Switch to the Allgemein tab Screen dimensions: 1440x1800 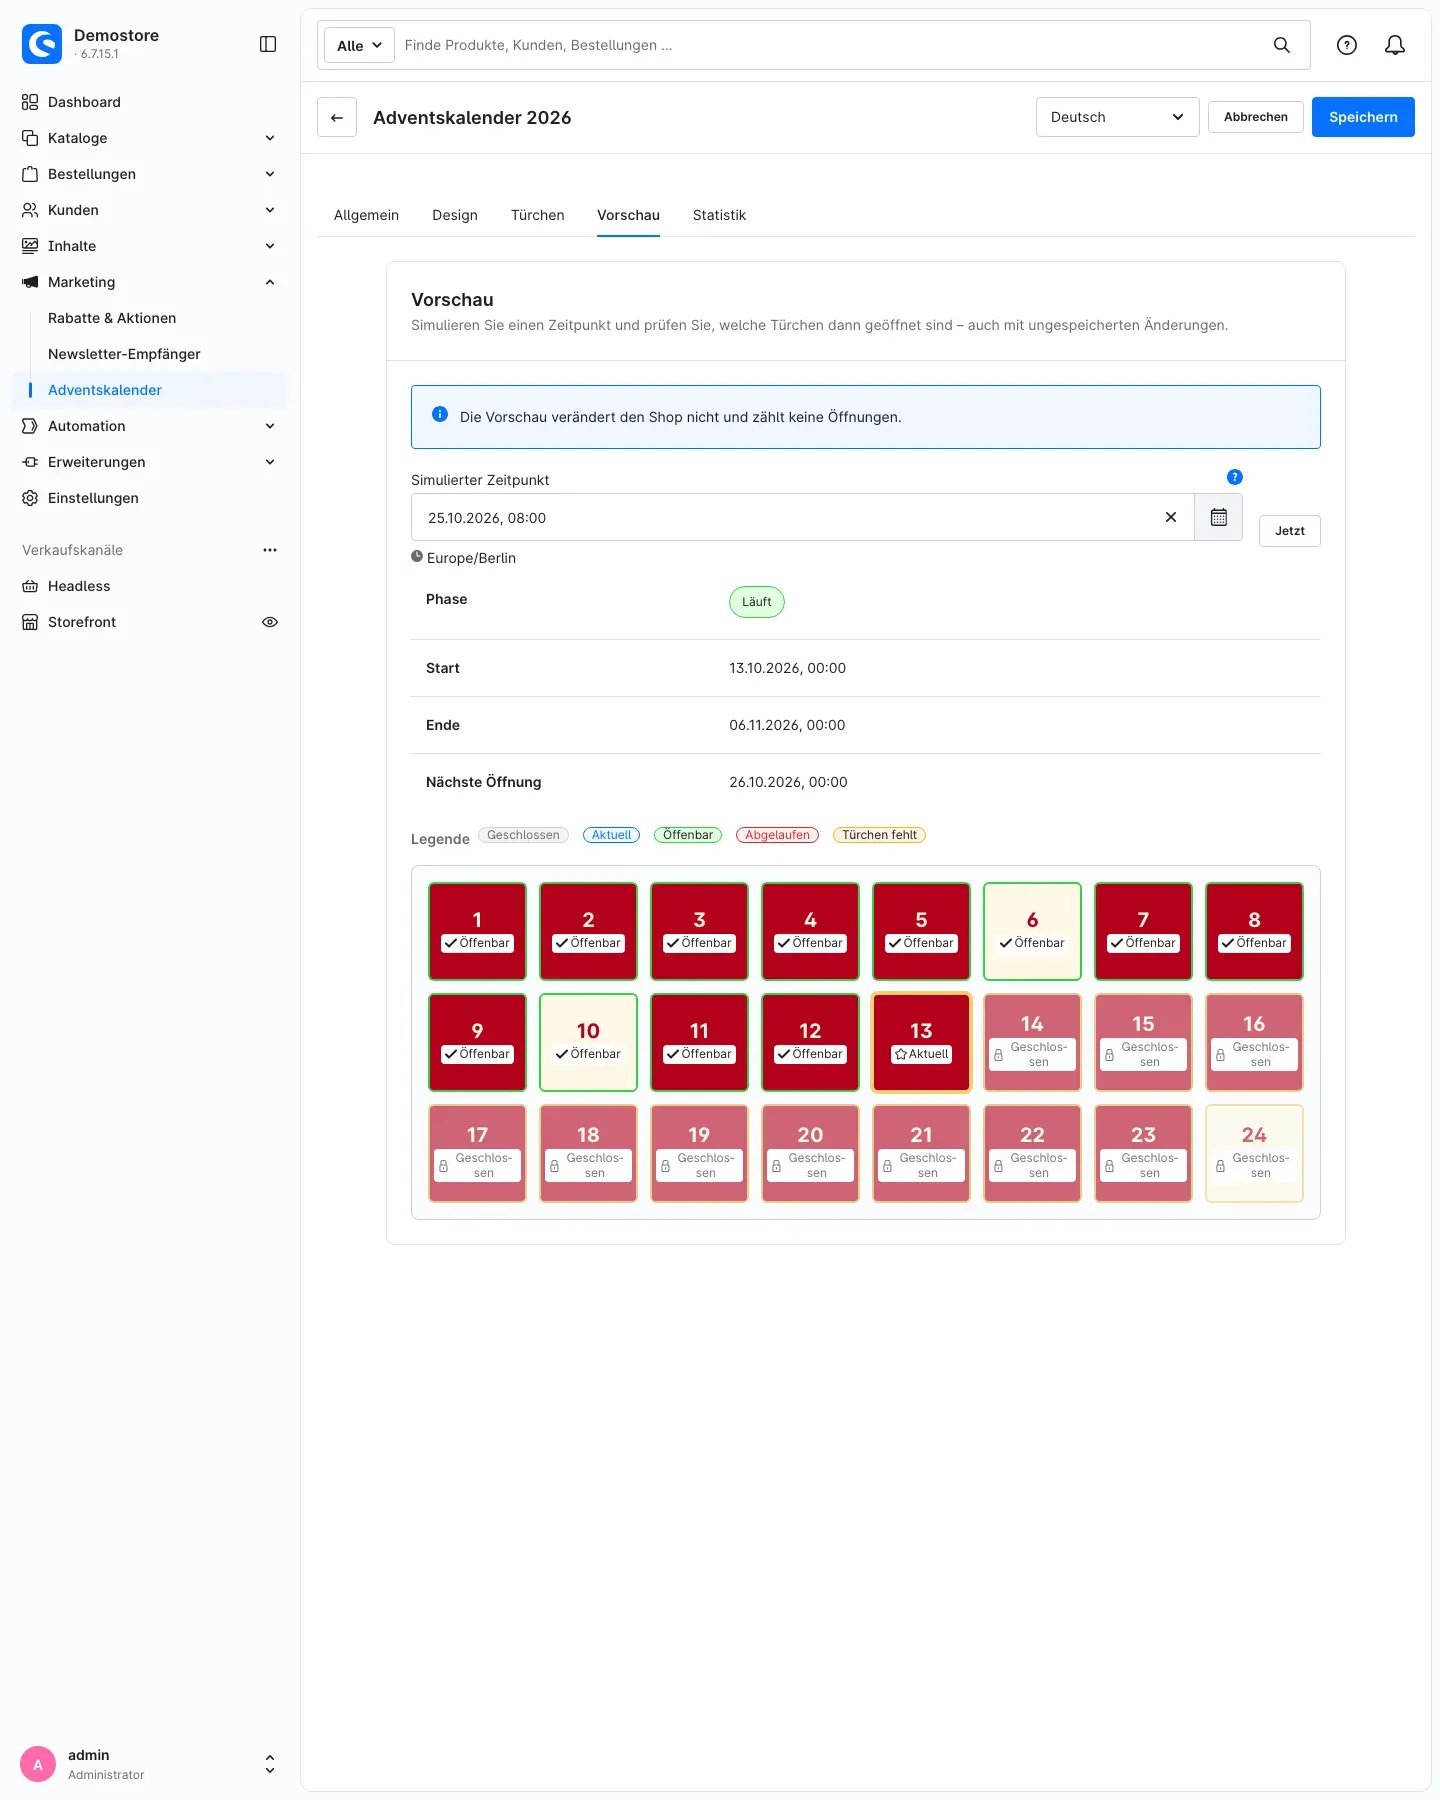pyautogui.click(x=366, y=215)
